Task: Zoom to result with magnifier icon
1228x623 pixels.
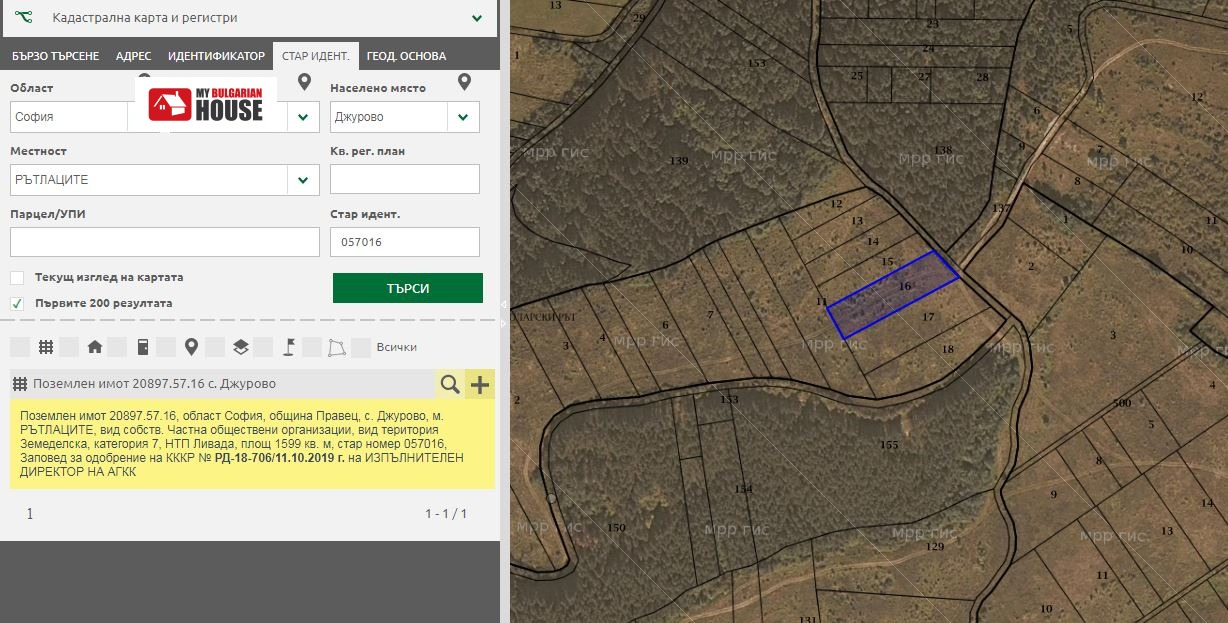Action: [x=450, y=384]
